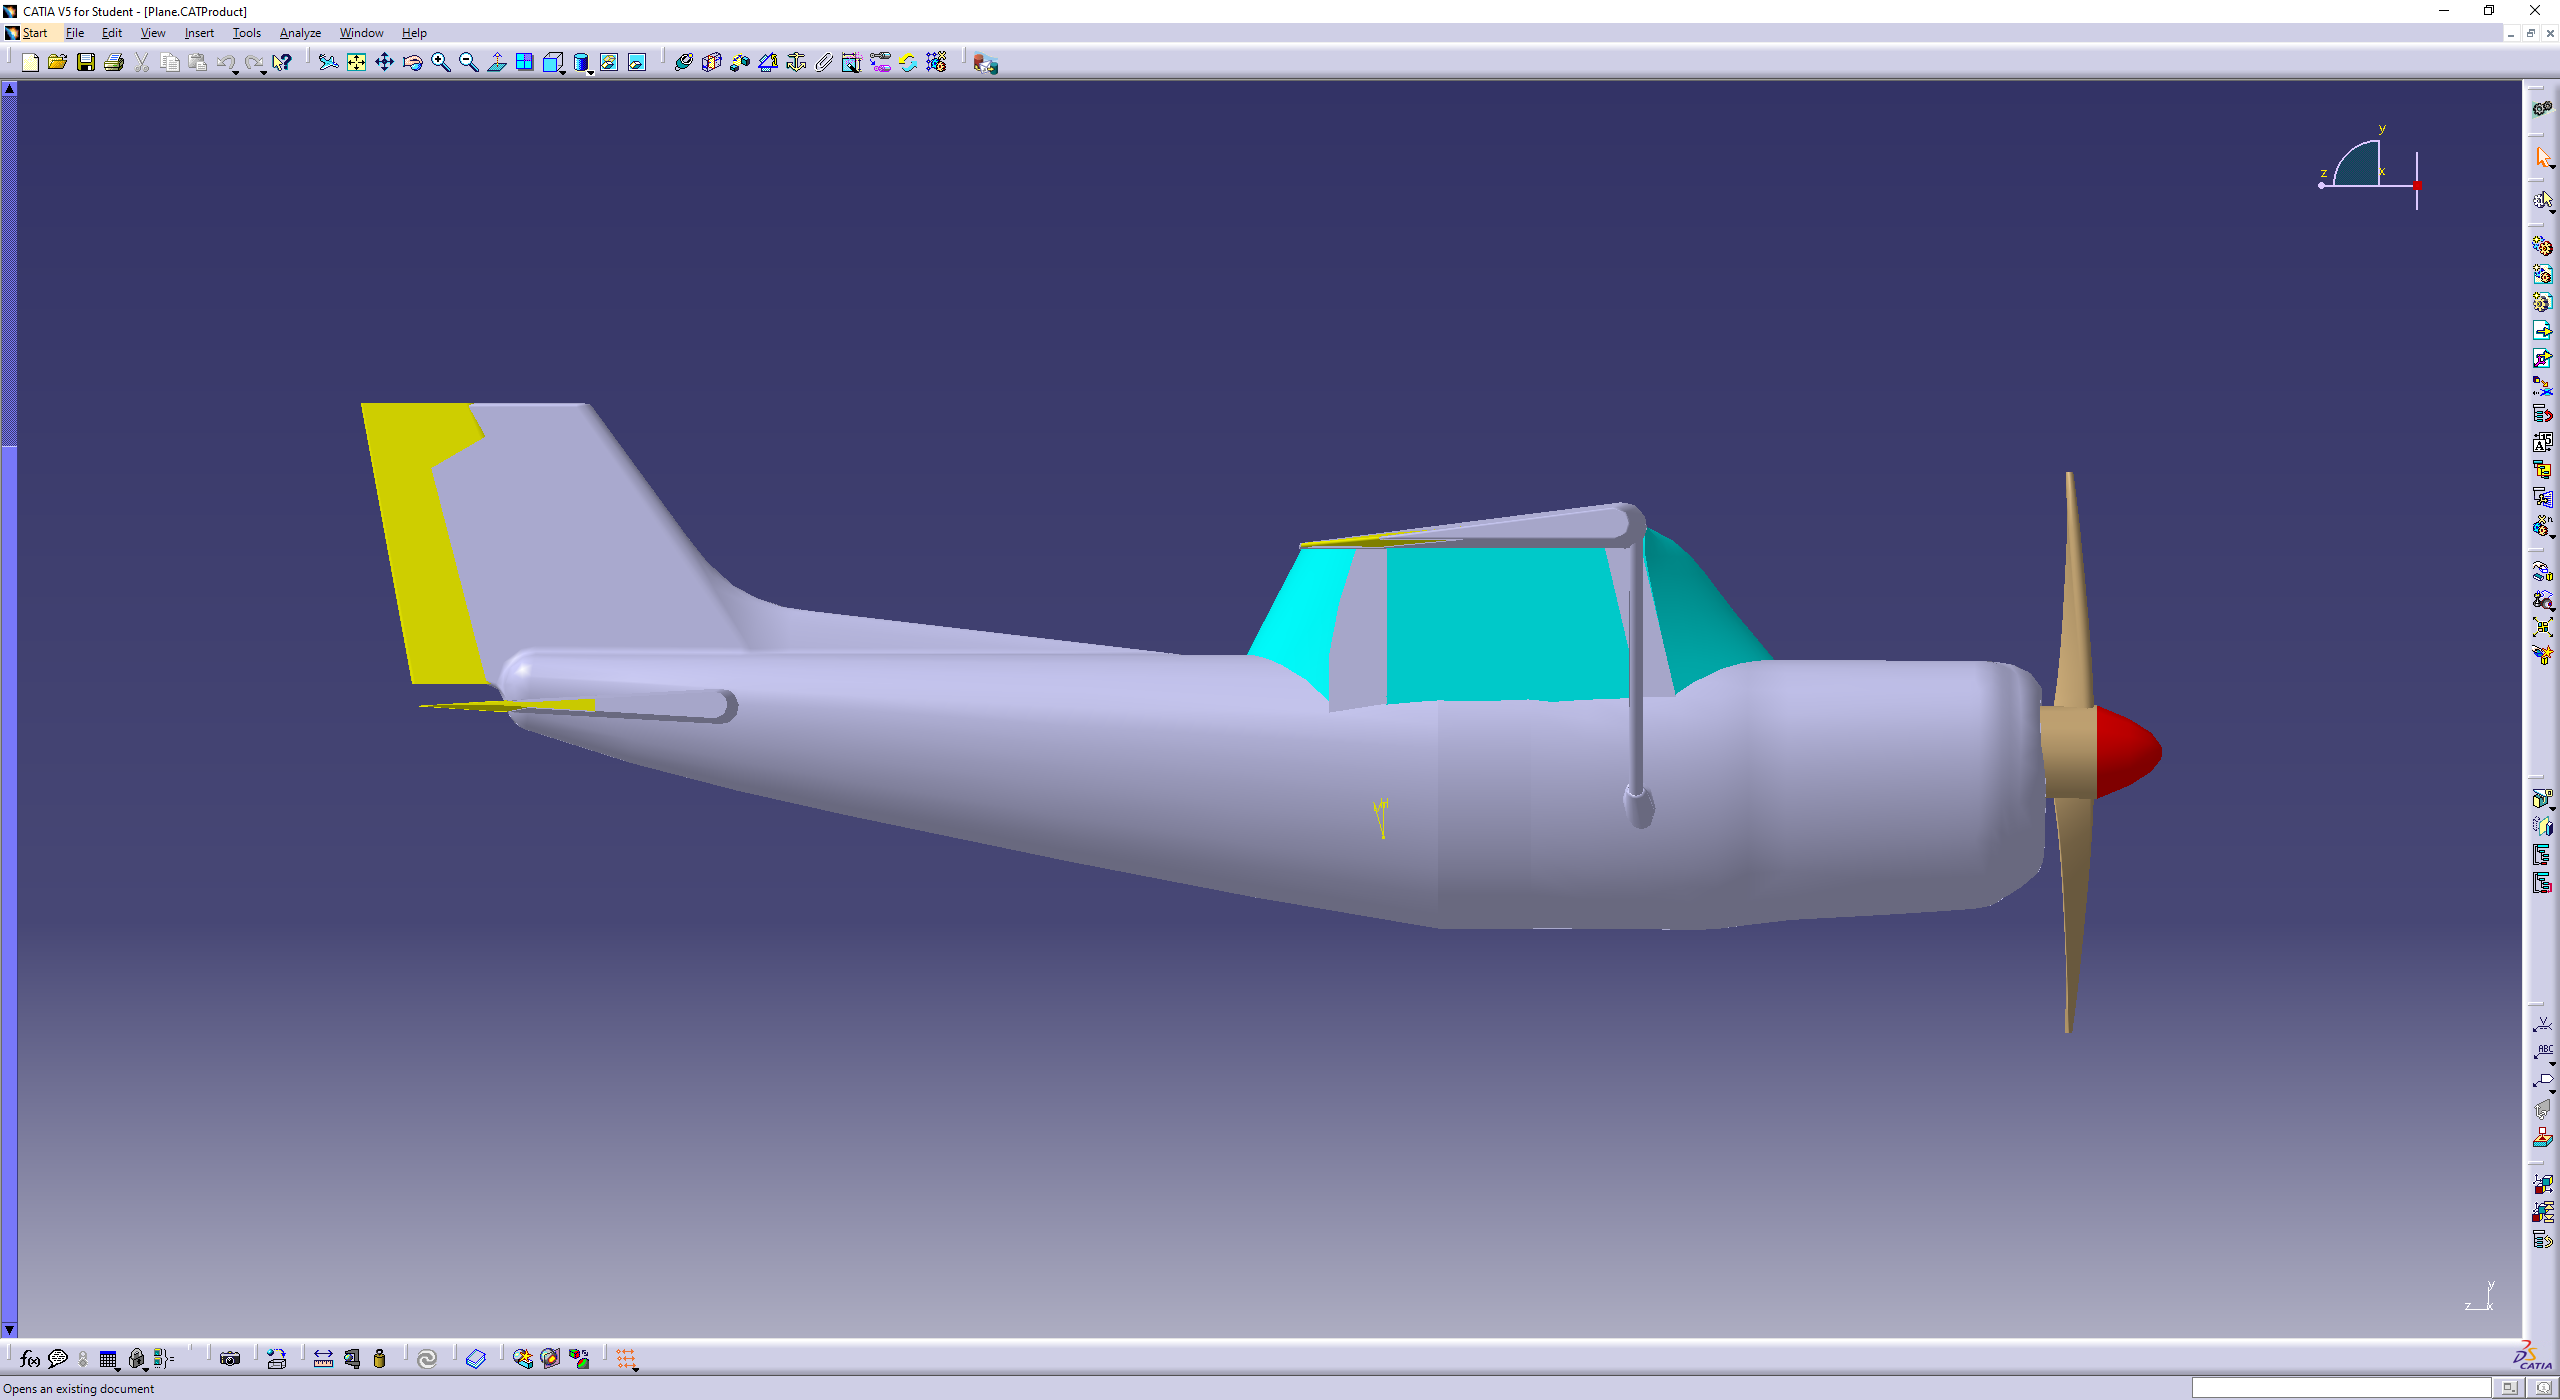
Task: Click the left vertical scrollbar down arrow
Action: tap(9, 1330)
